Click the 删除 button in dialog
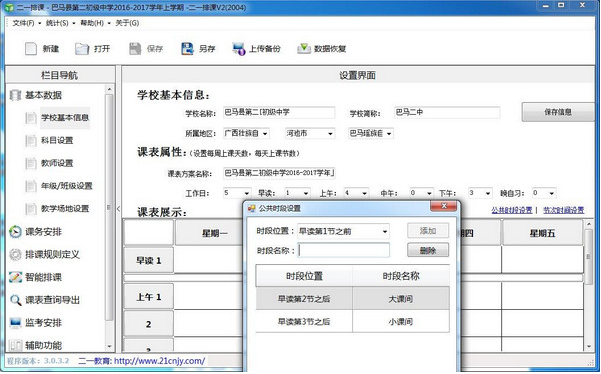 click(428, 251)
